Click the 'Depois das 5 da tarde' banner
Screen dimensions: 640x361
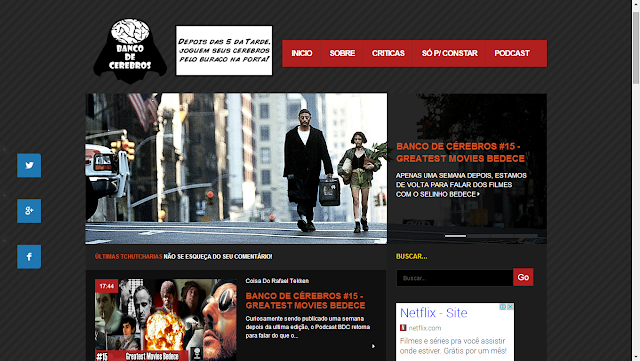tap(224, 51)
